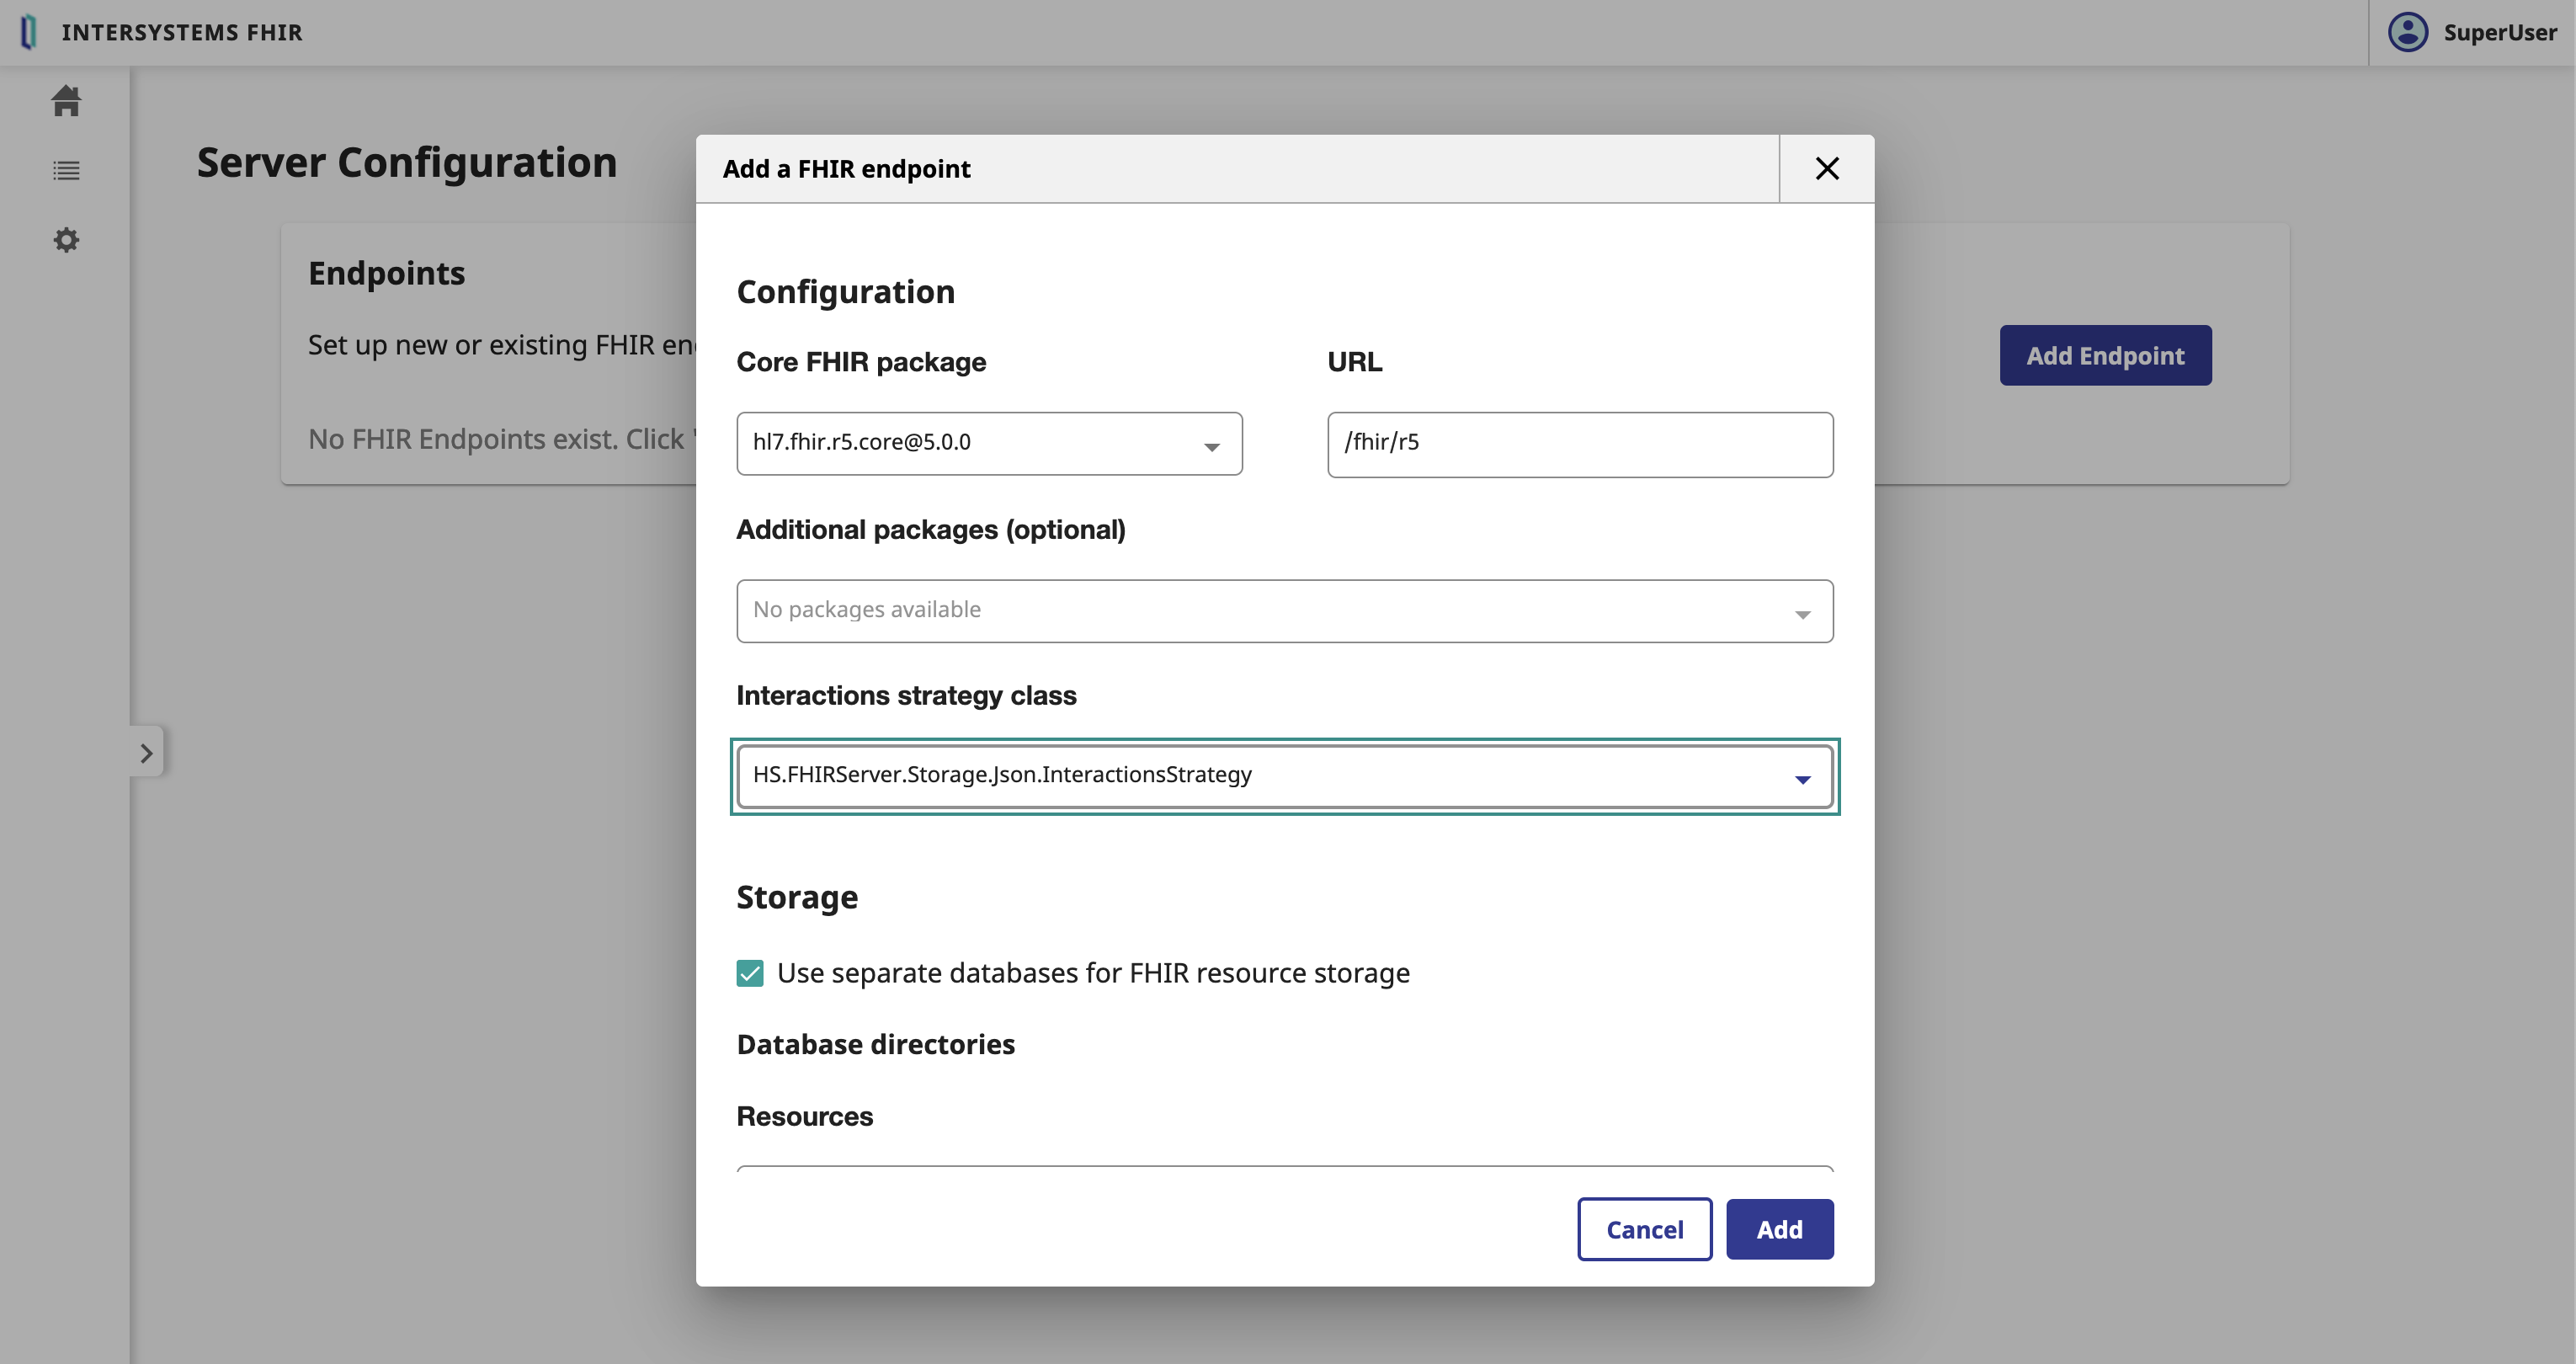Viewport: 2576px width, 1364px height.
Task: Open the settings gear in the sidebar
Action: pyautogui.click(x=66, y=240)
